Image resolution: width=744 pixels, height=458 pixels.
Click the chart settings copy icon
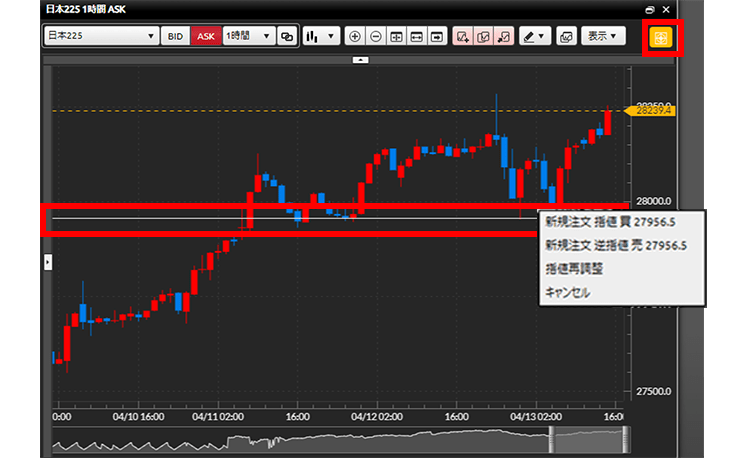tap(566, 36)
